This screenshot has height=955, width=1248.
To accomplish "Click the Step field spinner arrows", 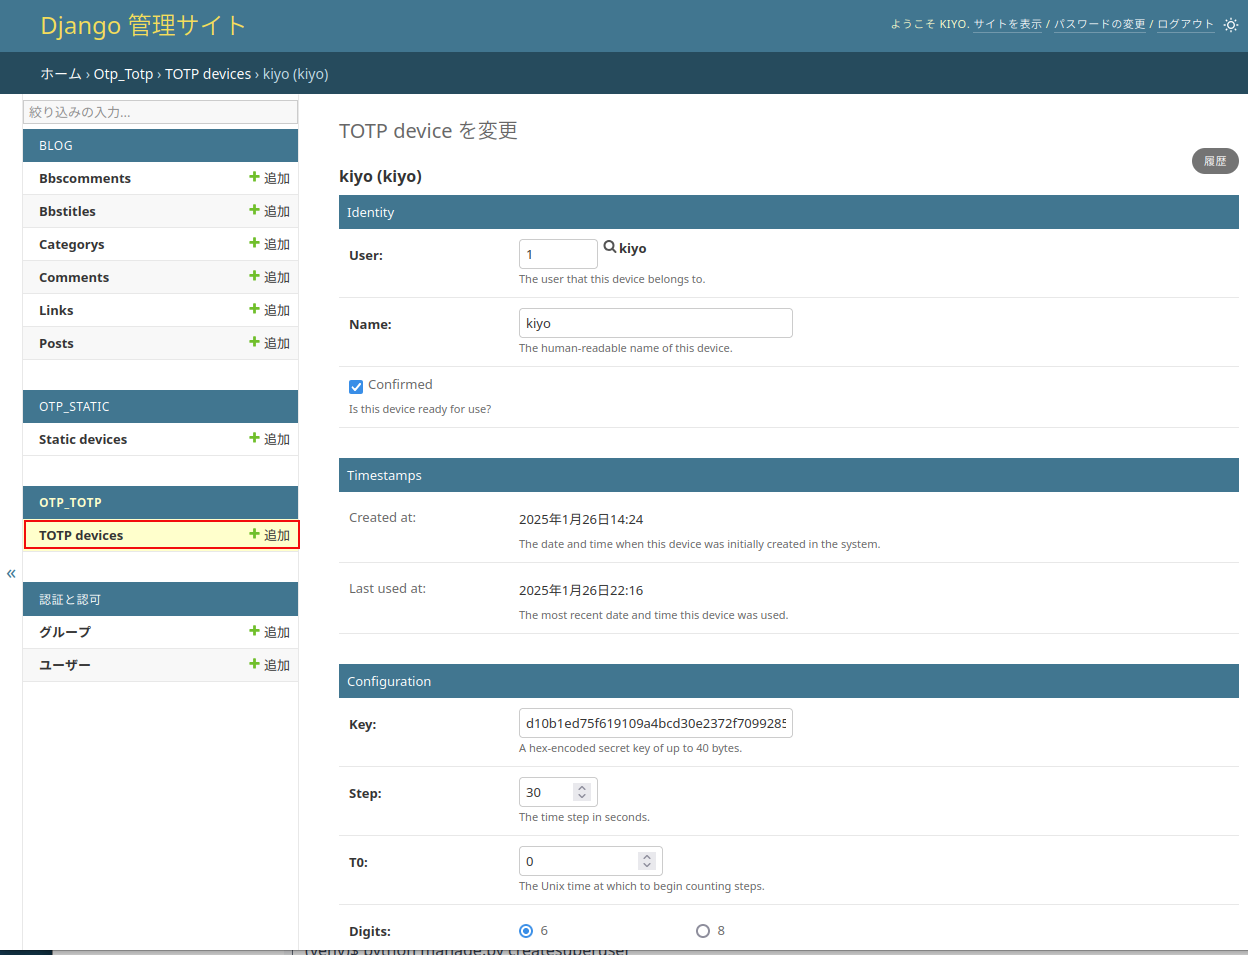I will (x=582, y=792).
